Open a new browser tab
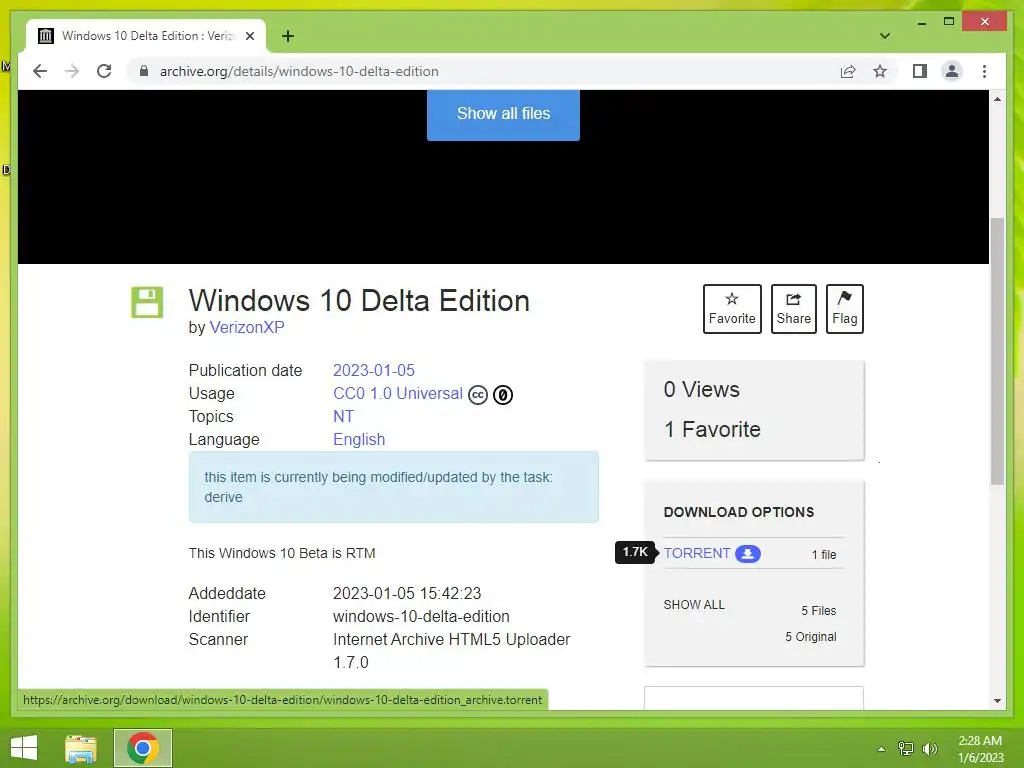Viewport: 1024px width, 768px height. 287,36
